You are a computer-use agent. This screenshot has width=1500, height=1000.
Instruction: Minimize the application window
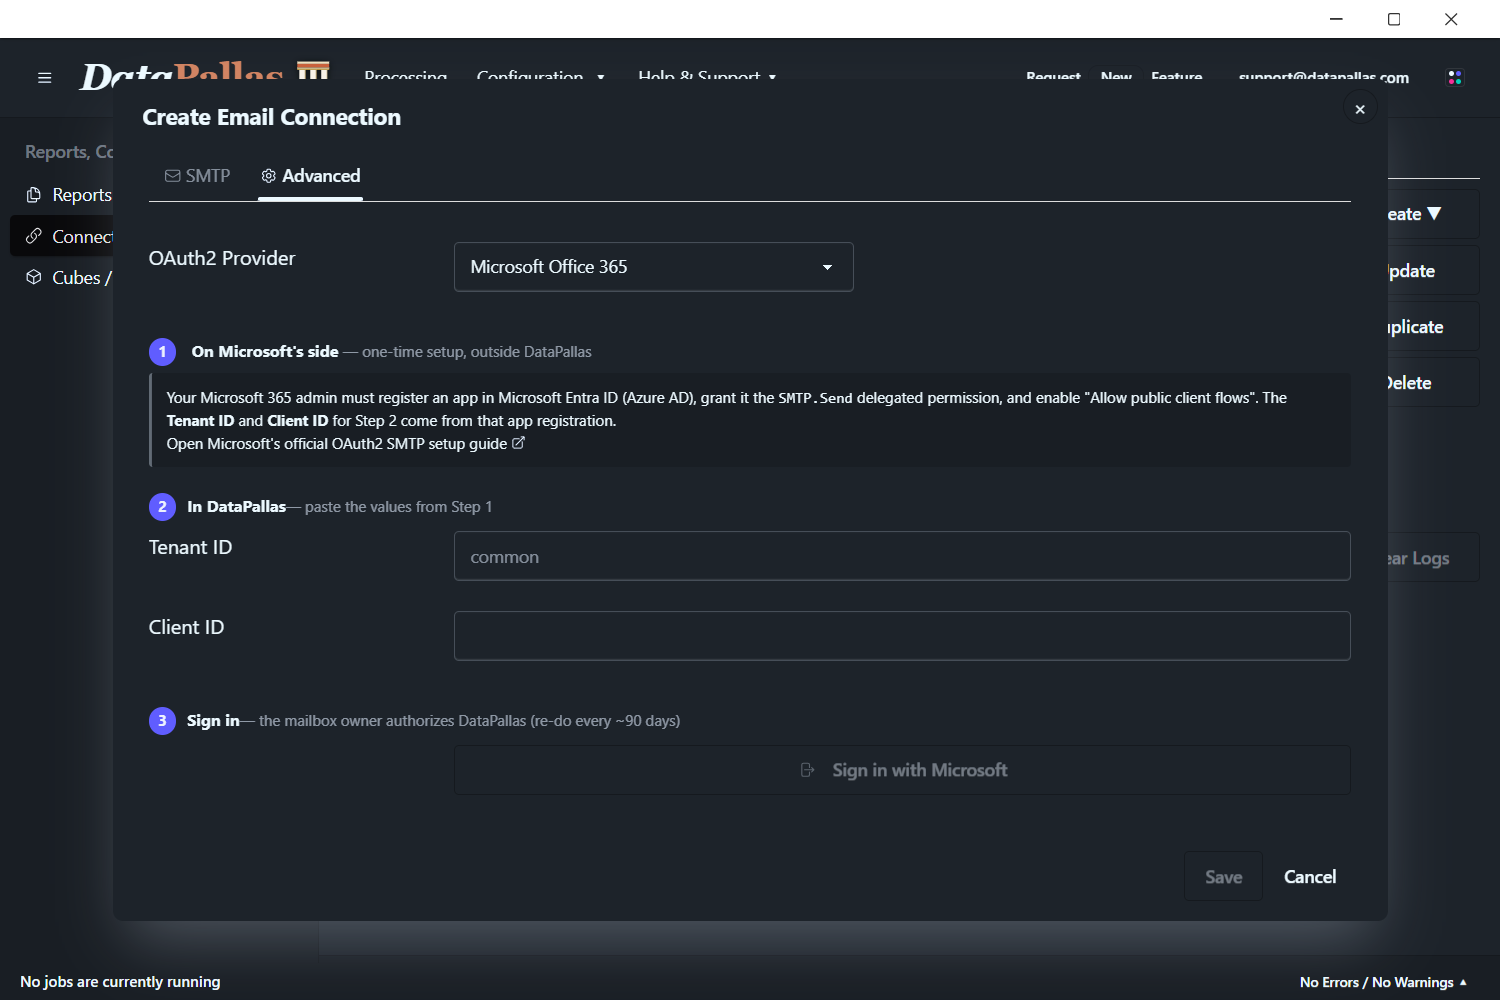[1336, 19]
